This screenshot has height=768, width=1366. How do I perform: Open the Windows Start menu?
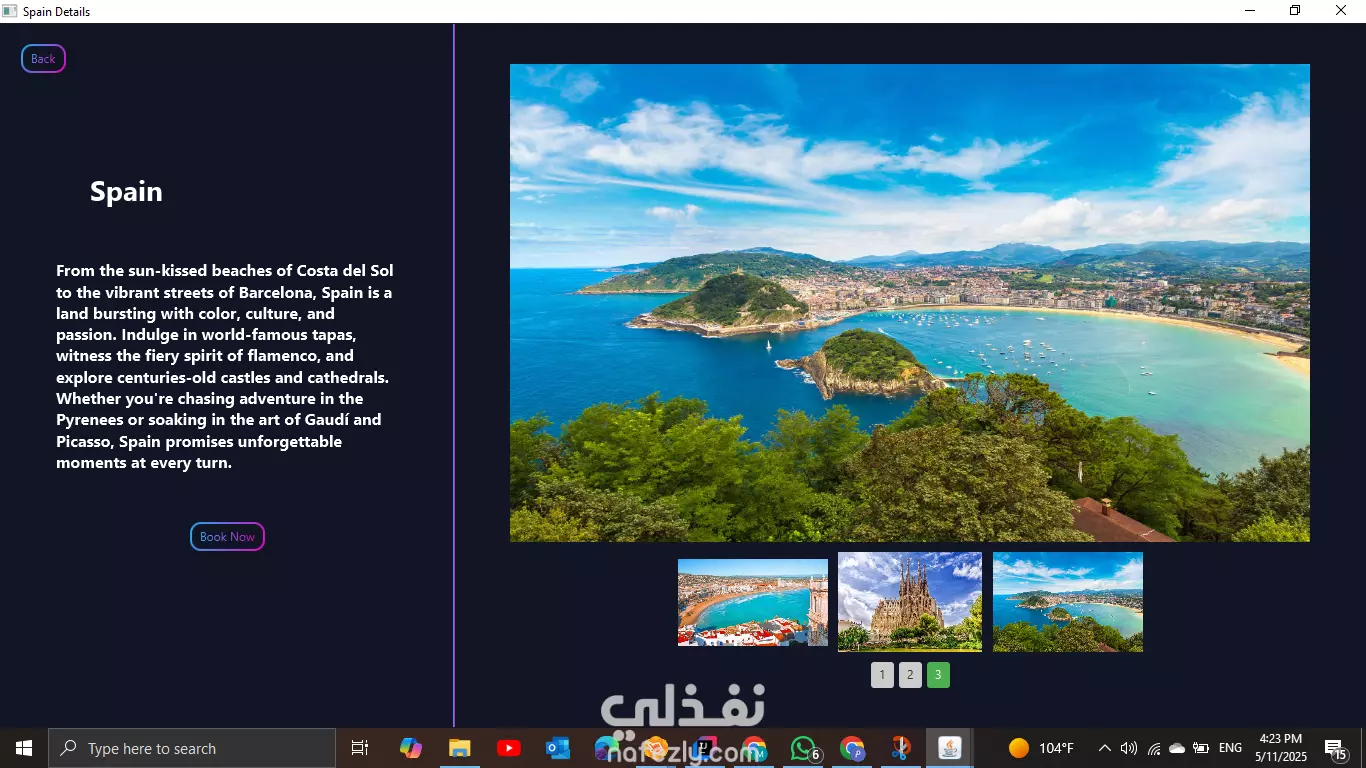24,748
